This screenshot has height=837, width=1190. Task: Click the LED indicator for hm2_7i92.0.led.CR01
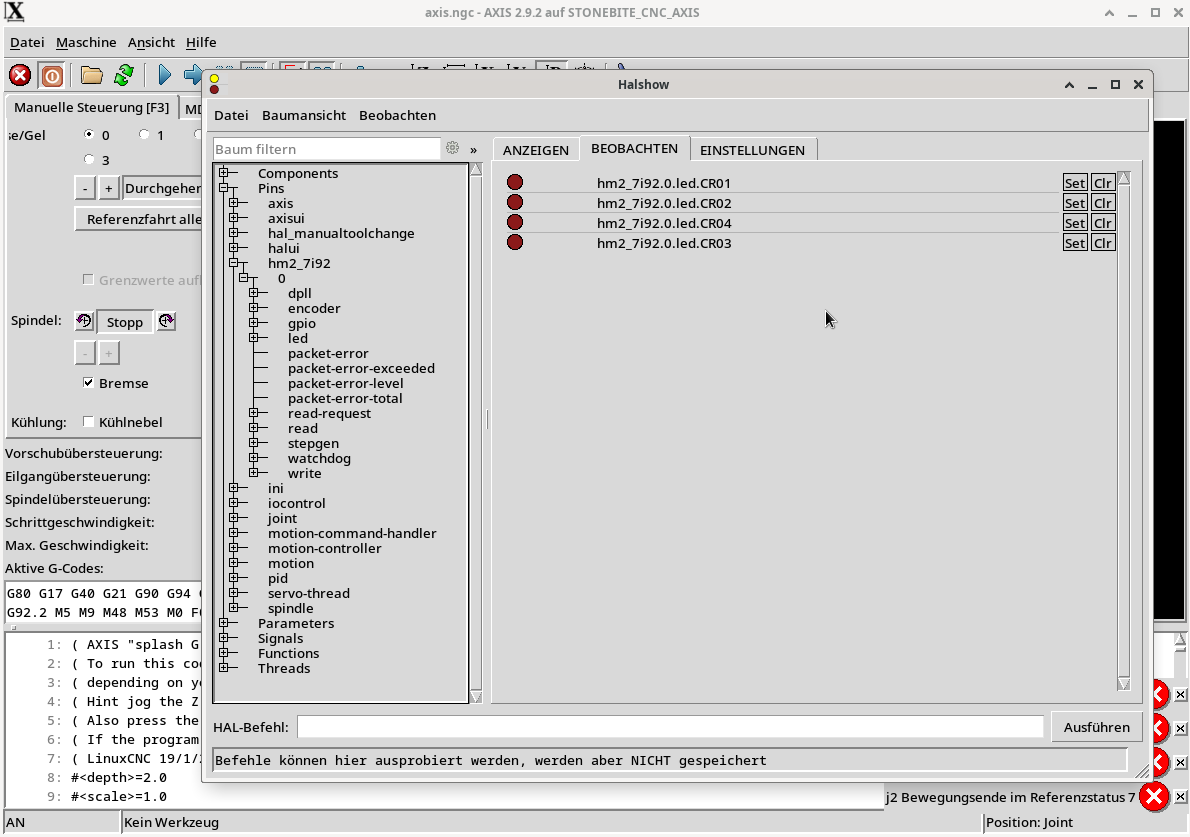tap(515, 182)
